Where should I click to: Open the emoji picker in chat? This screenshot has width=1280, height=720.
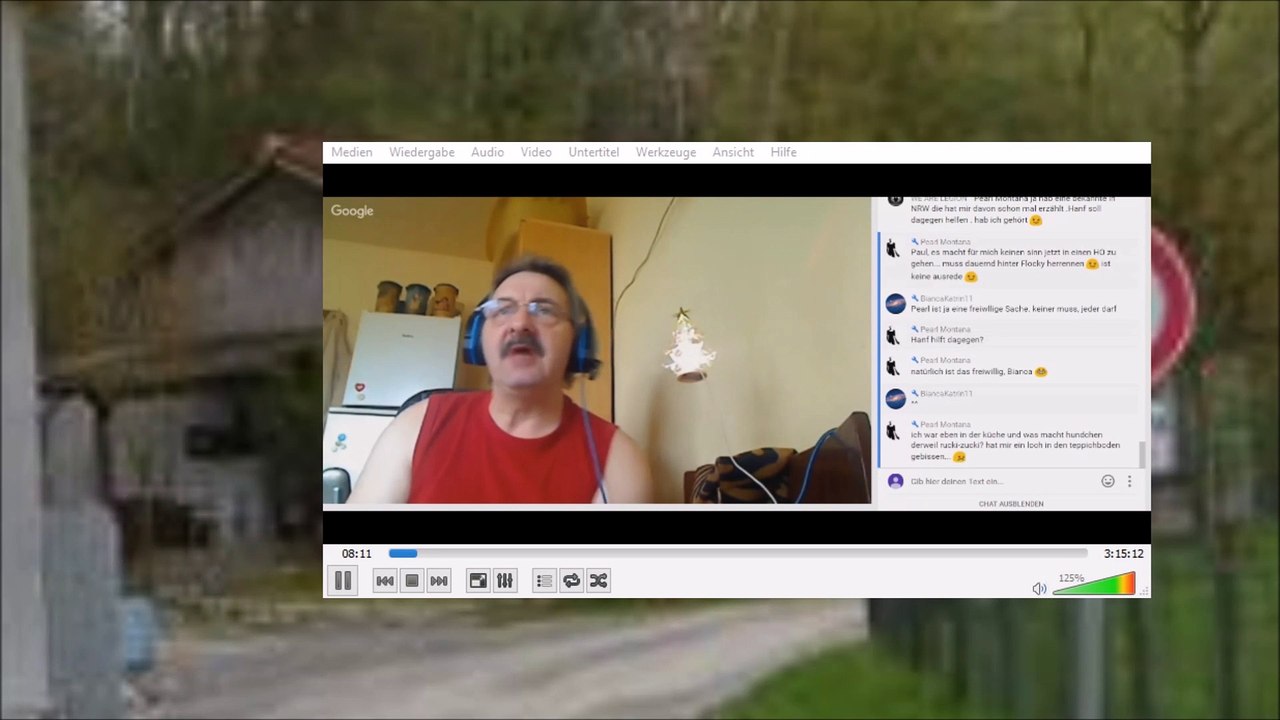1108,481
